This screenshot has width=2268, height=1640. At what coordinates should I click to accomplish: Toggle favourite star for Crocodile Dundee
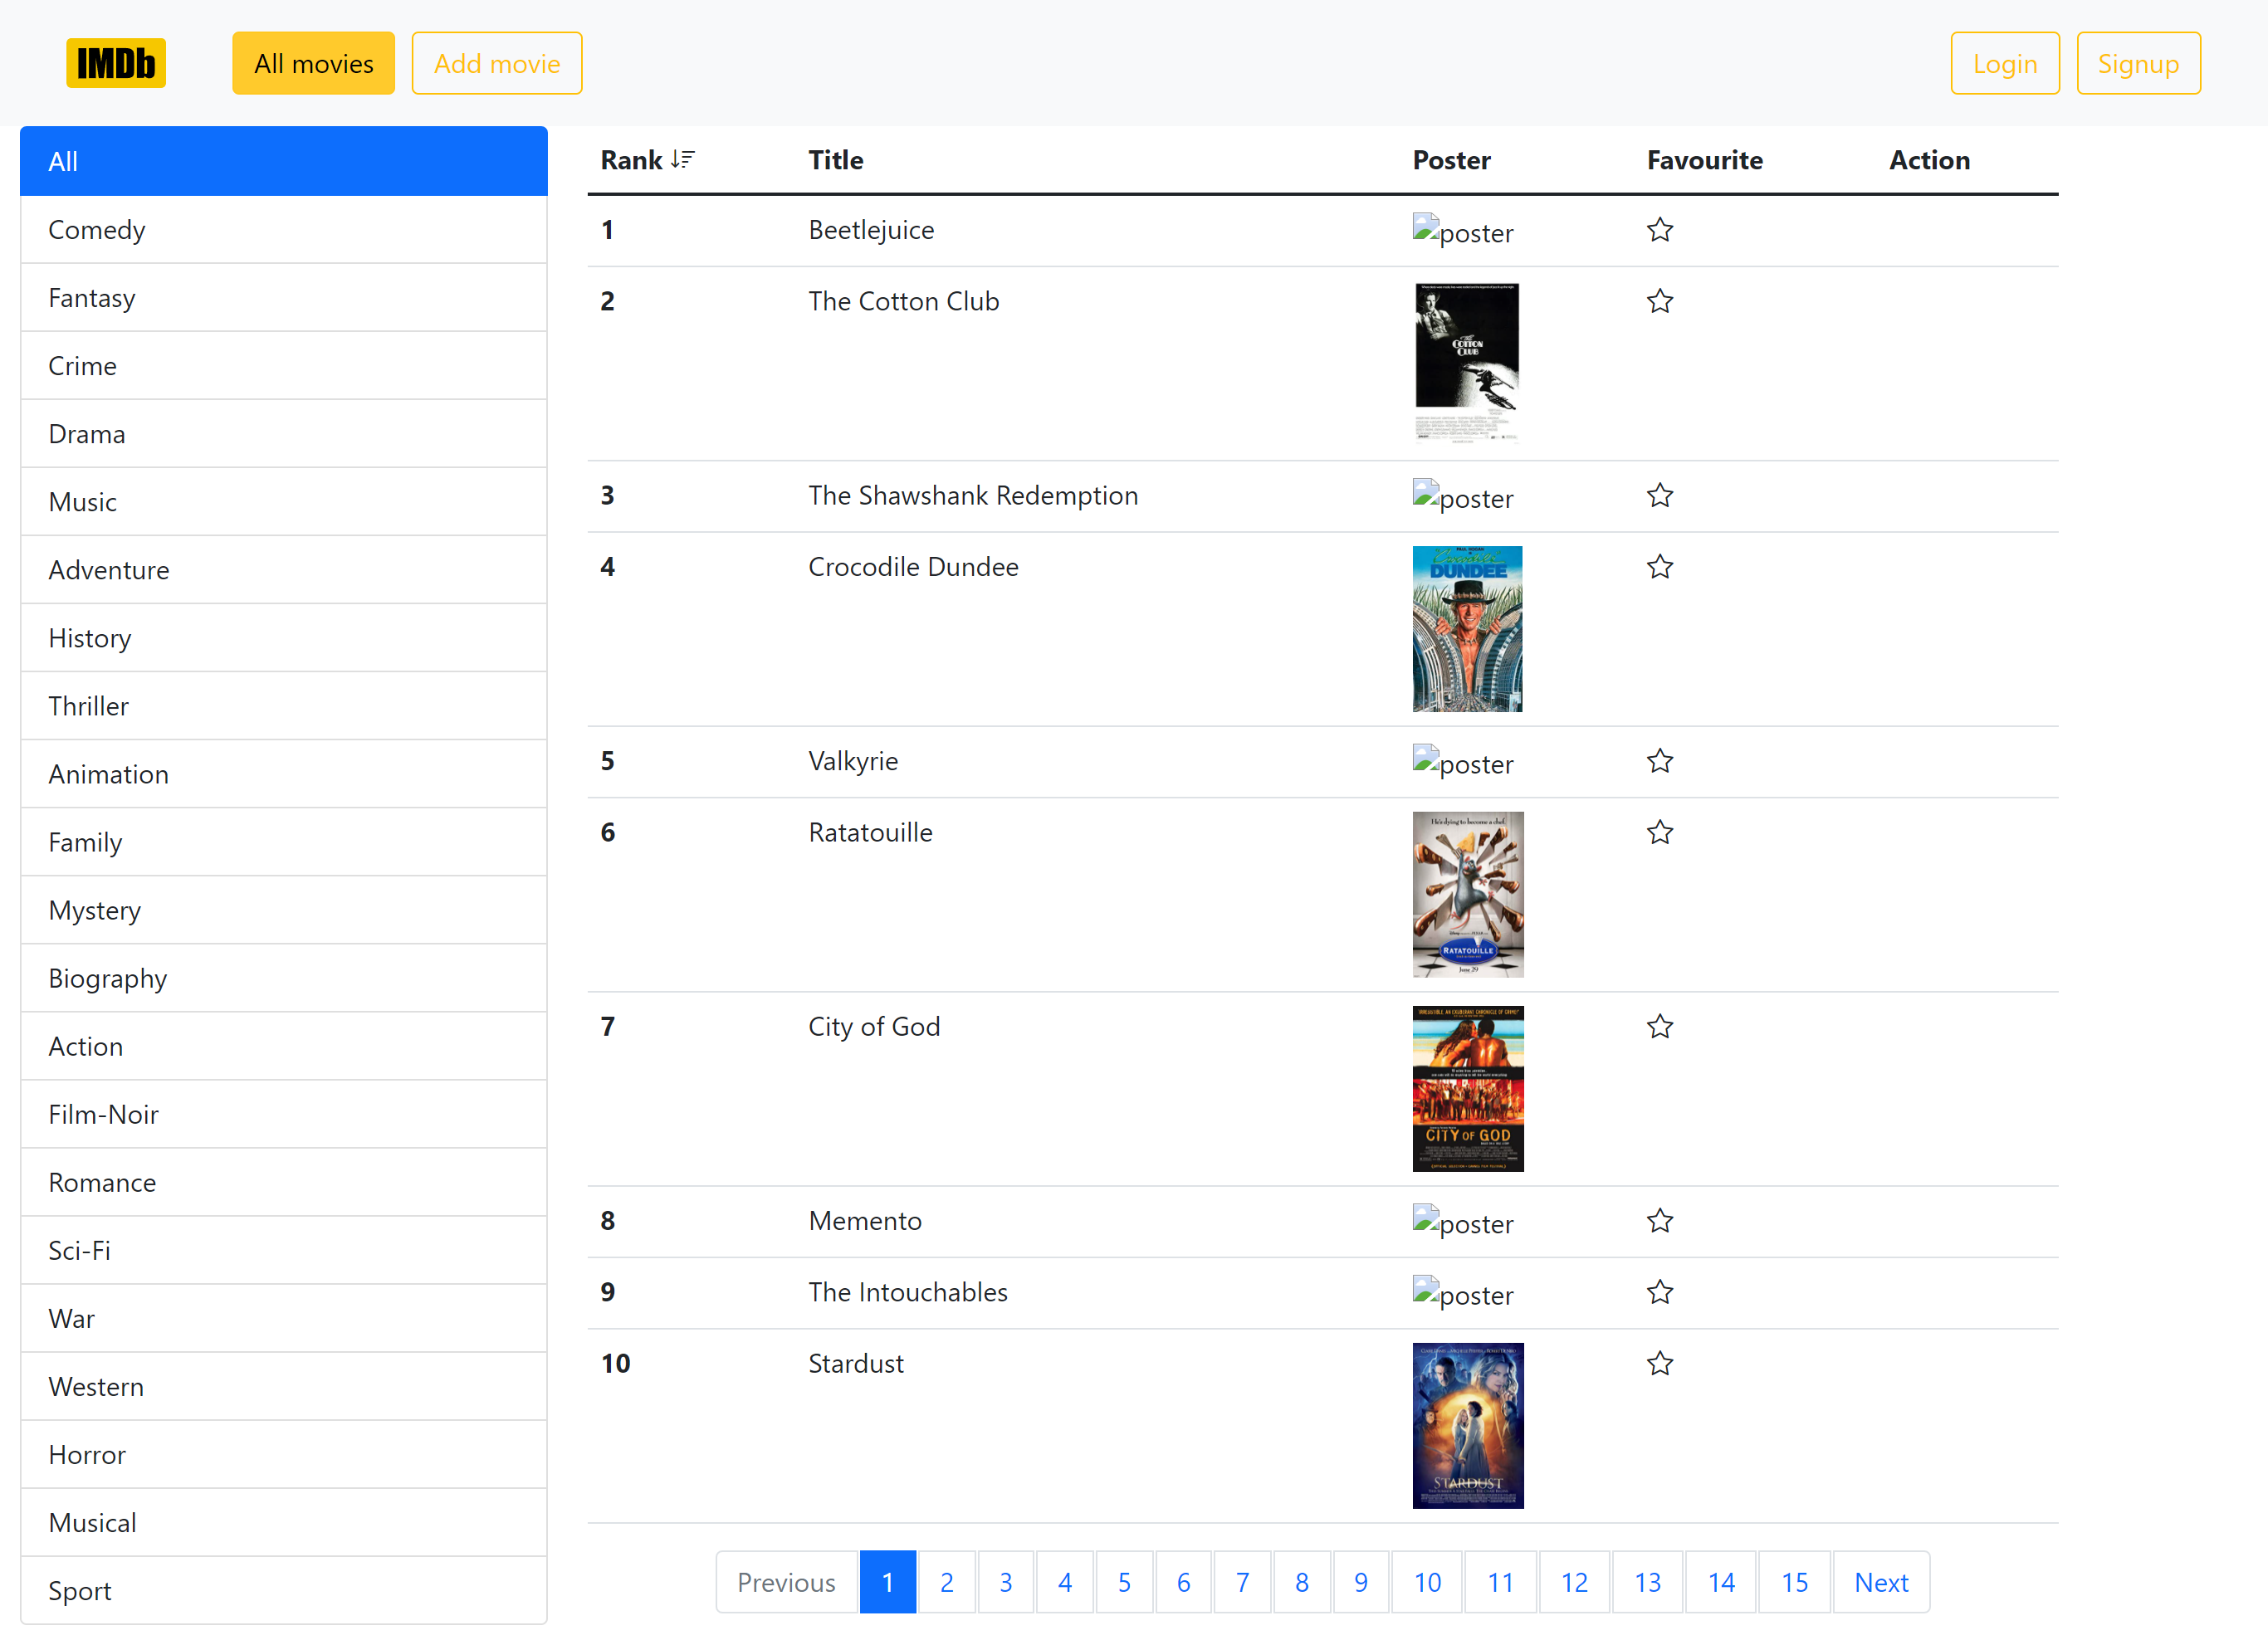click(x=1659, y=567)
